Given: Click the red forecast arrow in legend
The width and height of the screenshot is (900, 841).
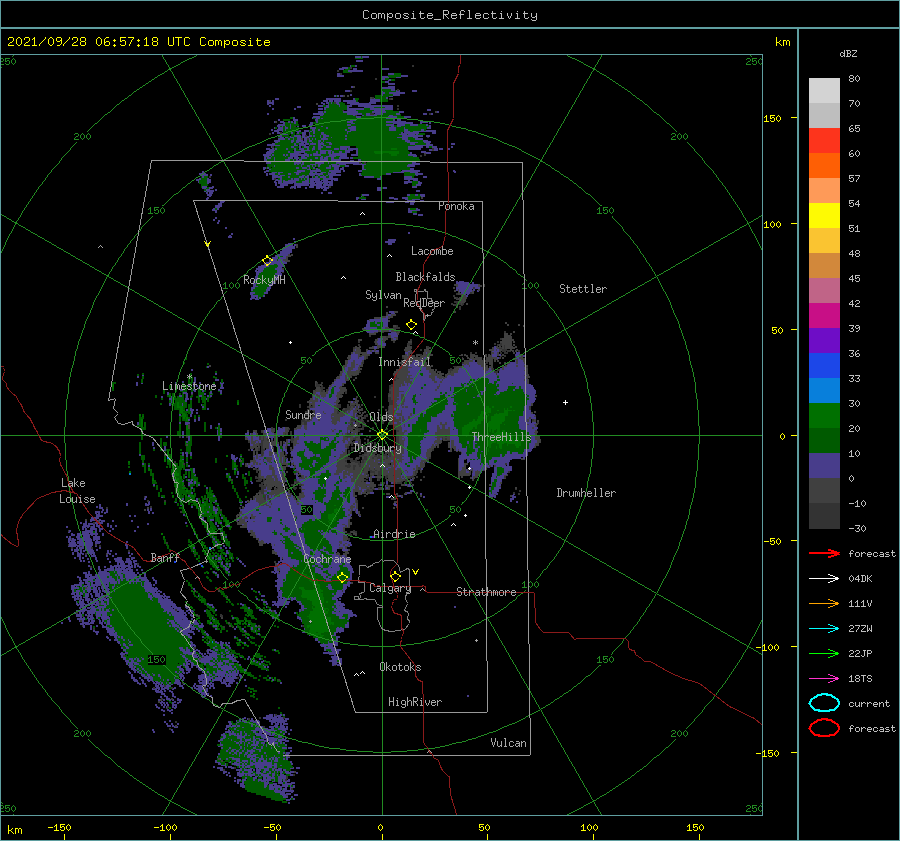Looking at the screenshot, I should point(824,553).
